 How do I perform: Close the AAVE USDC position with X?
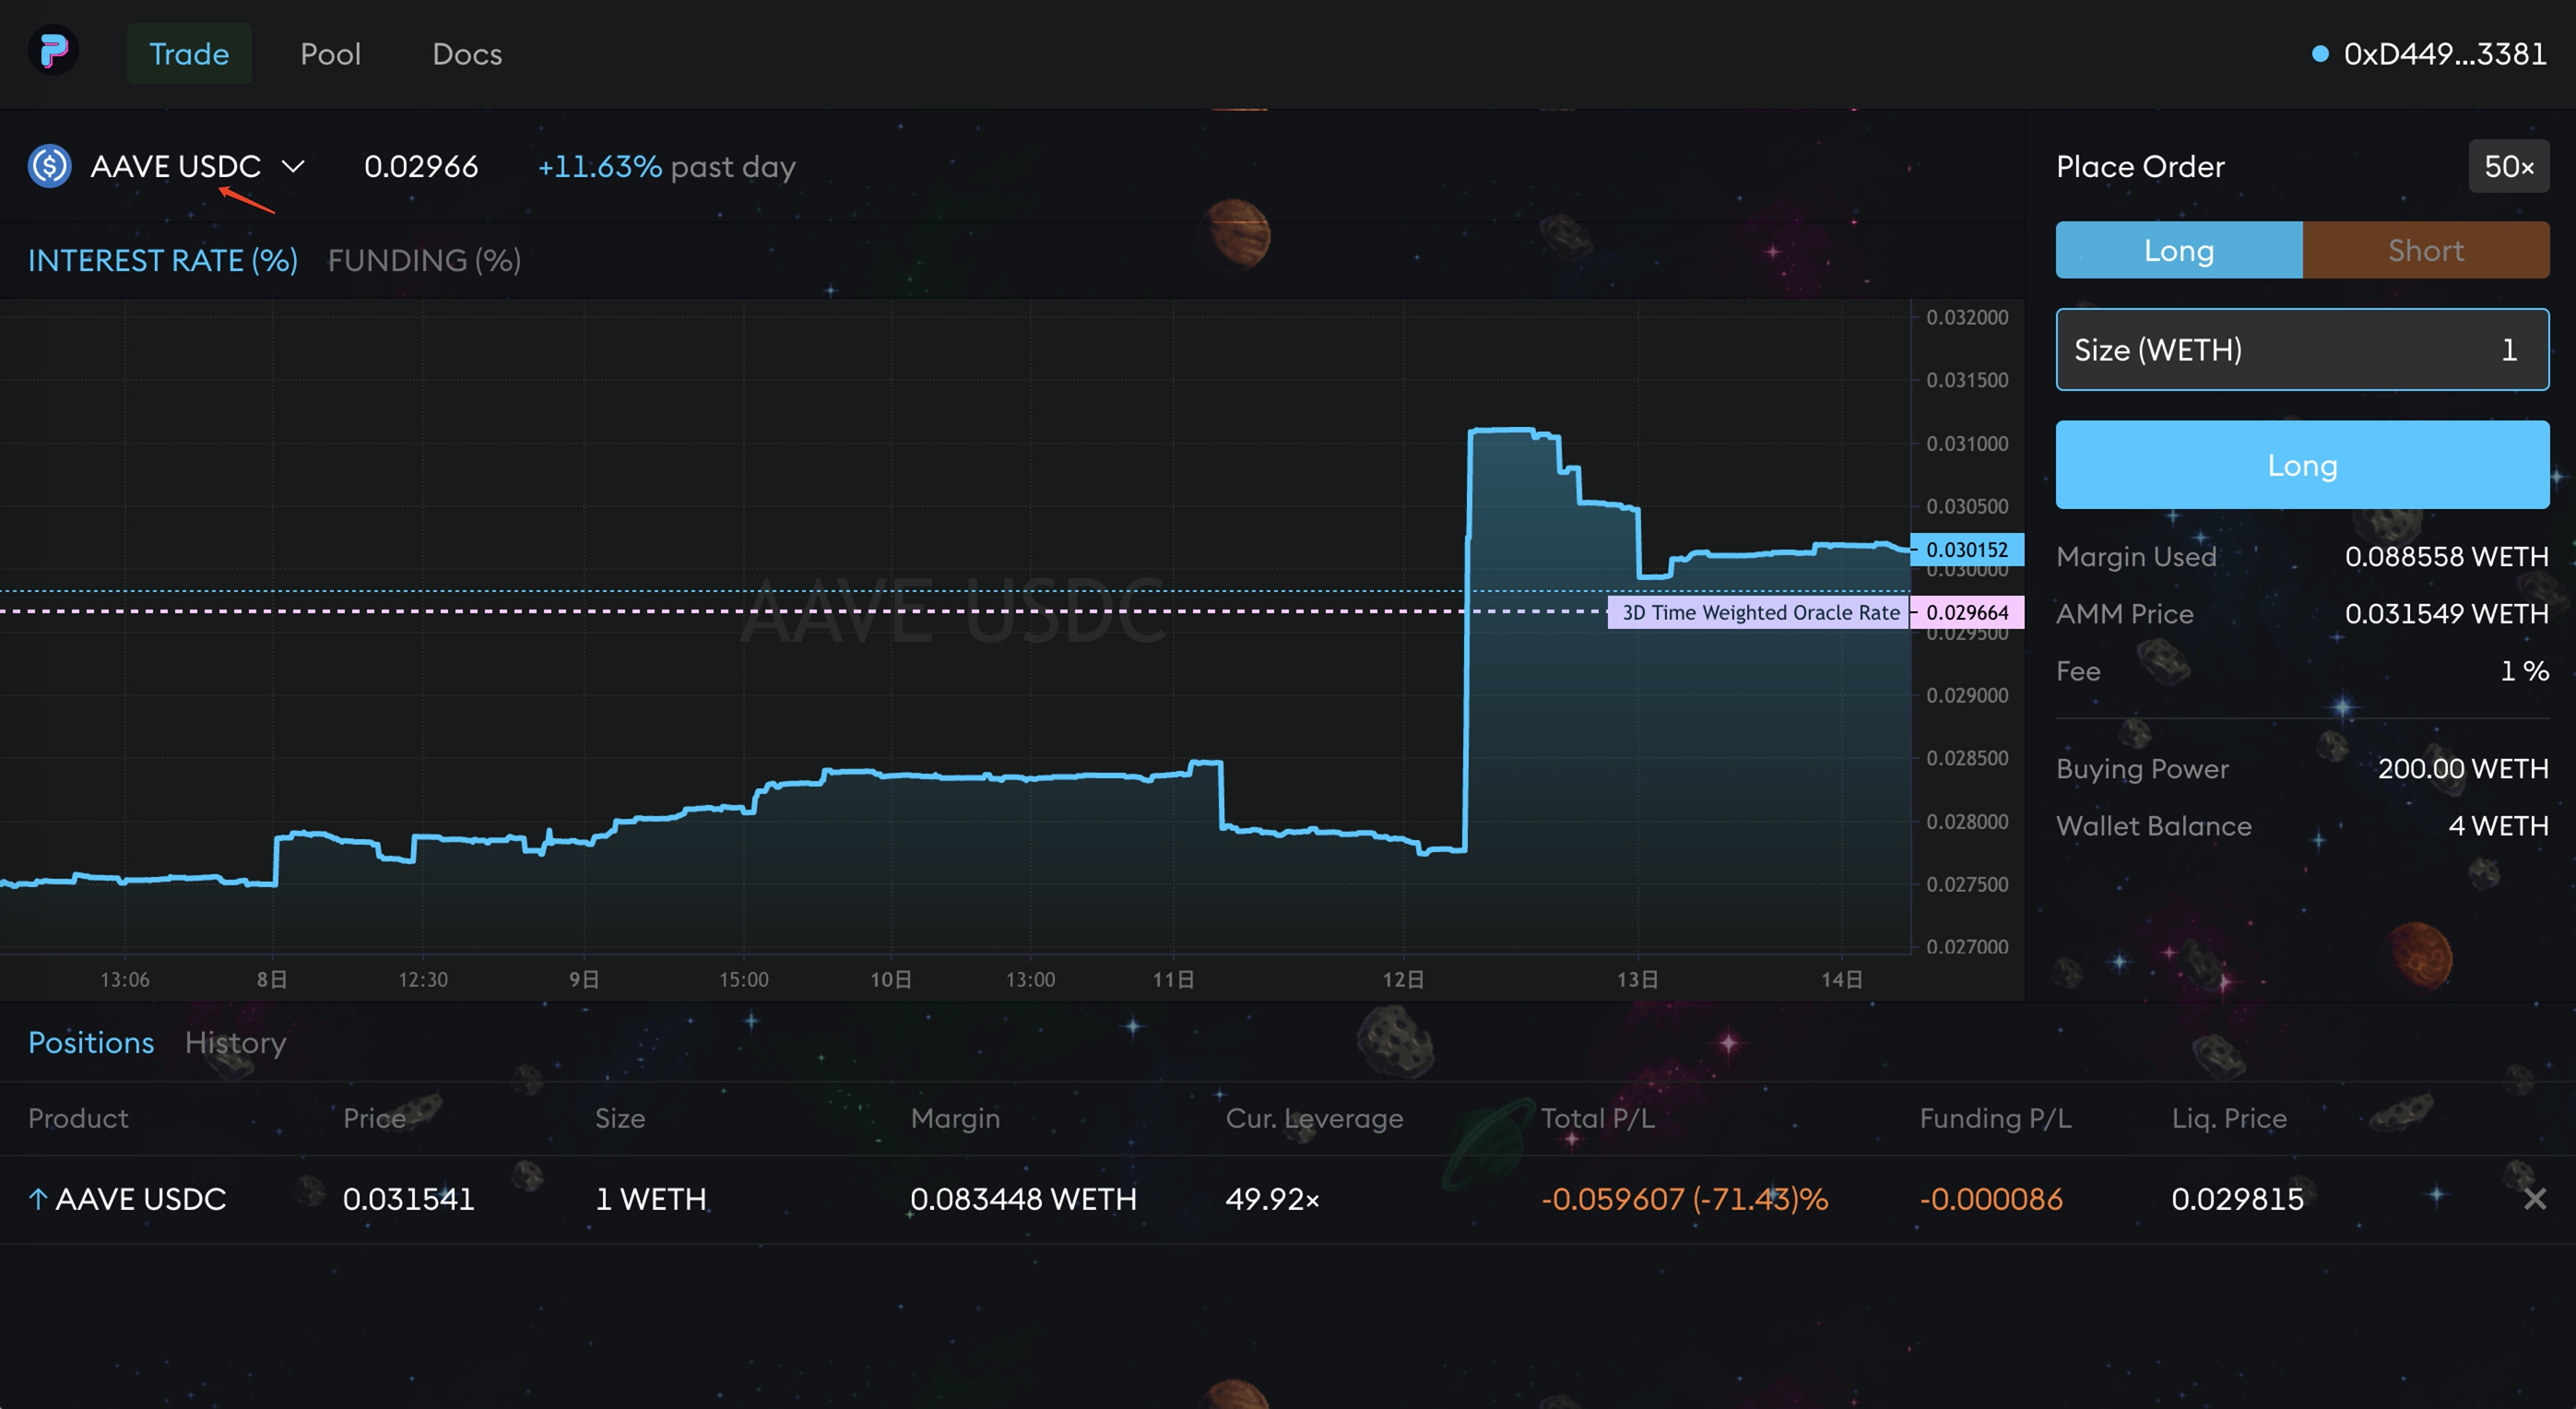tap(2534, 1198)
